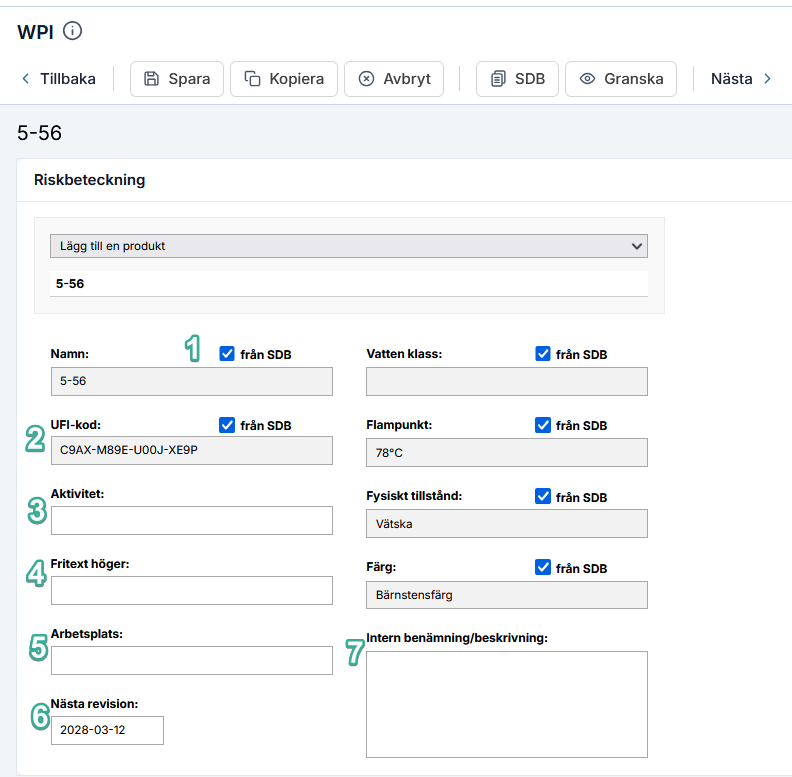Viewport: 792px width, 777px height.
Task: Click the Kopiera copy button
Action: pyautogui.click(x=284, y=79)
